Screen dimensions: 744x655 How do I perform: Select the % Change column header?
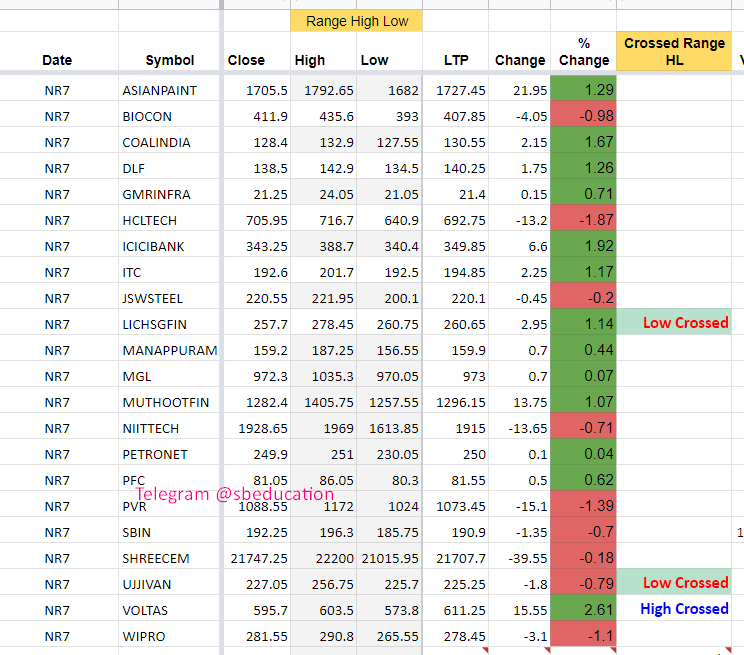(x=584, y=51)
